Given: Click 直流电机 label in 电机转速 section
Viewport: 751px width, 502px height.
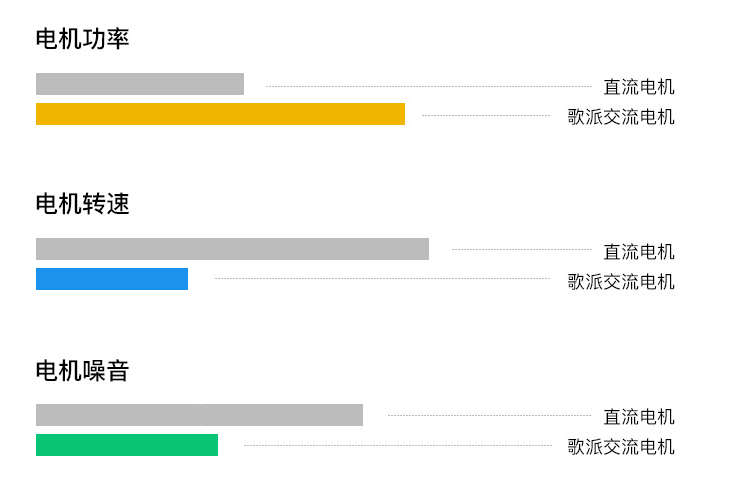Looking at the screenshot, I should [639, 252].
